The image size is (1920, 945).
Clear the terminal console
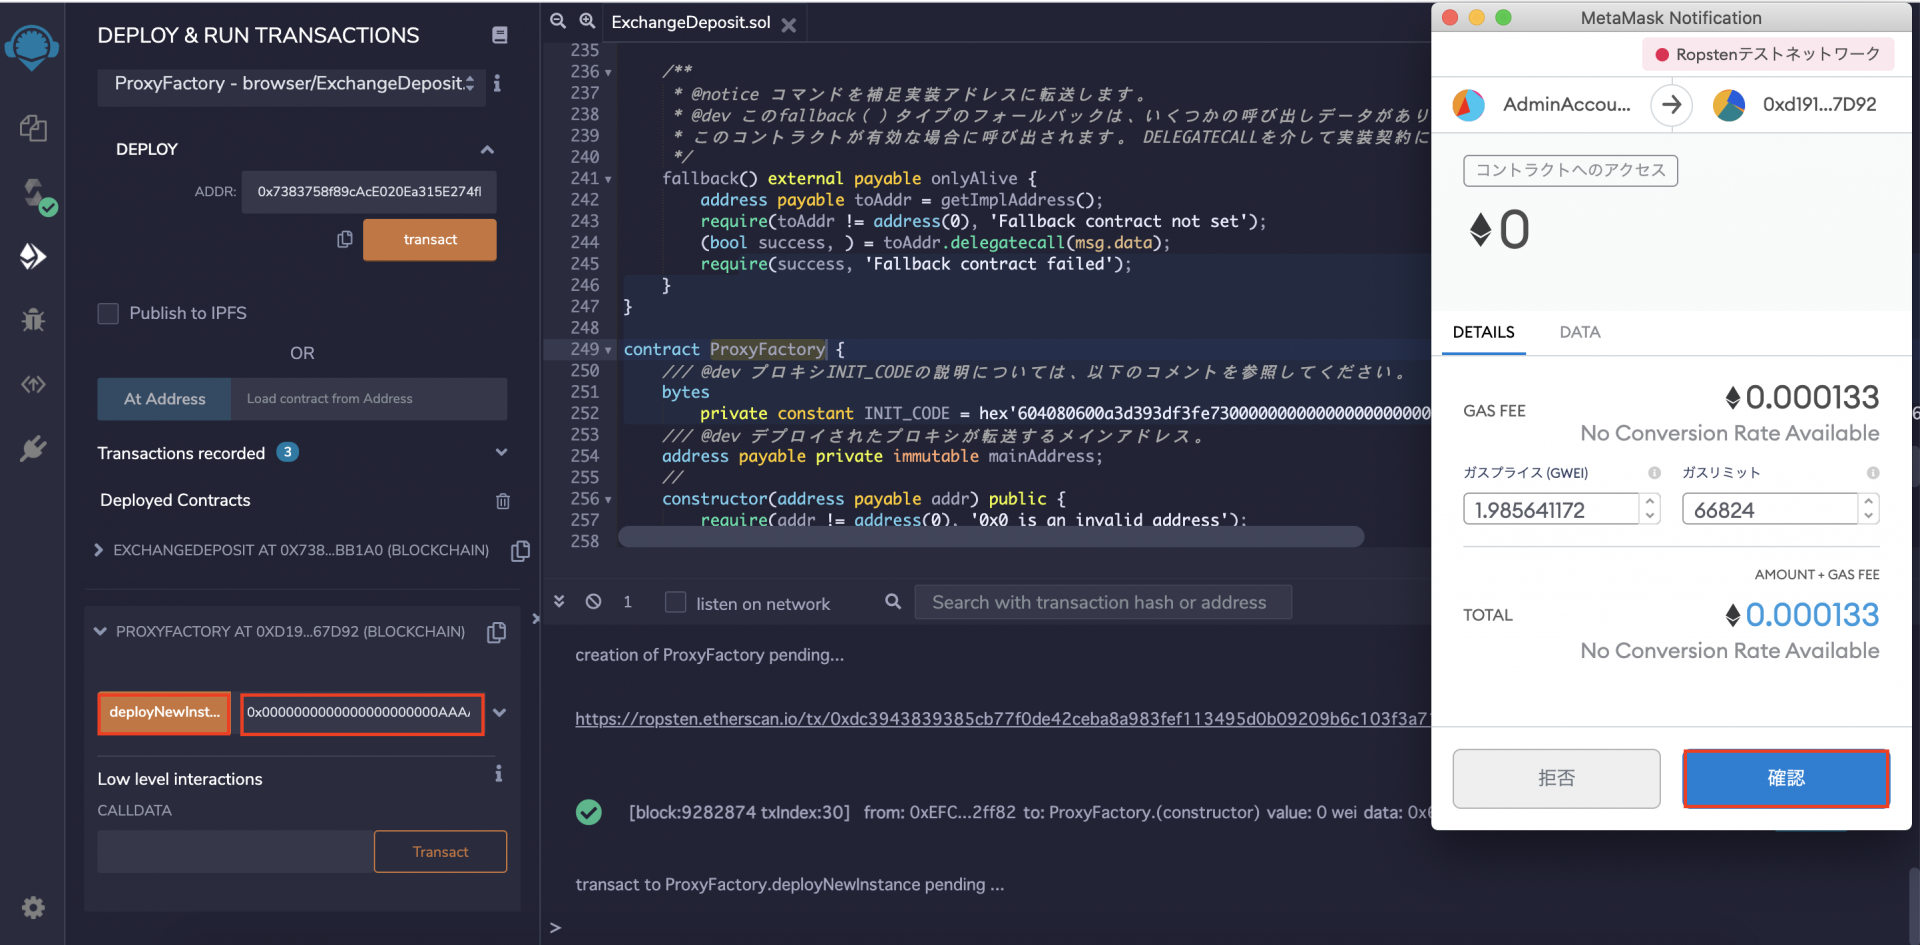click(594, 601)
